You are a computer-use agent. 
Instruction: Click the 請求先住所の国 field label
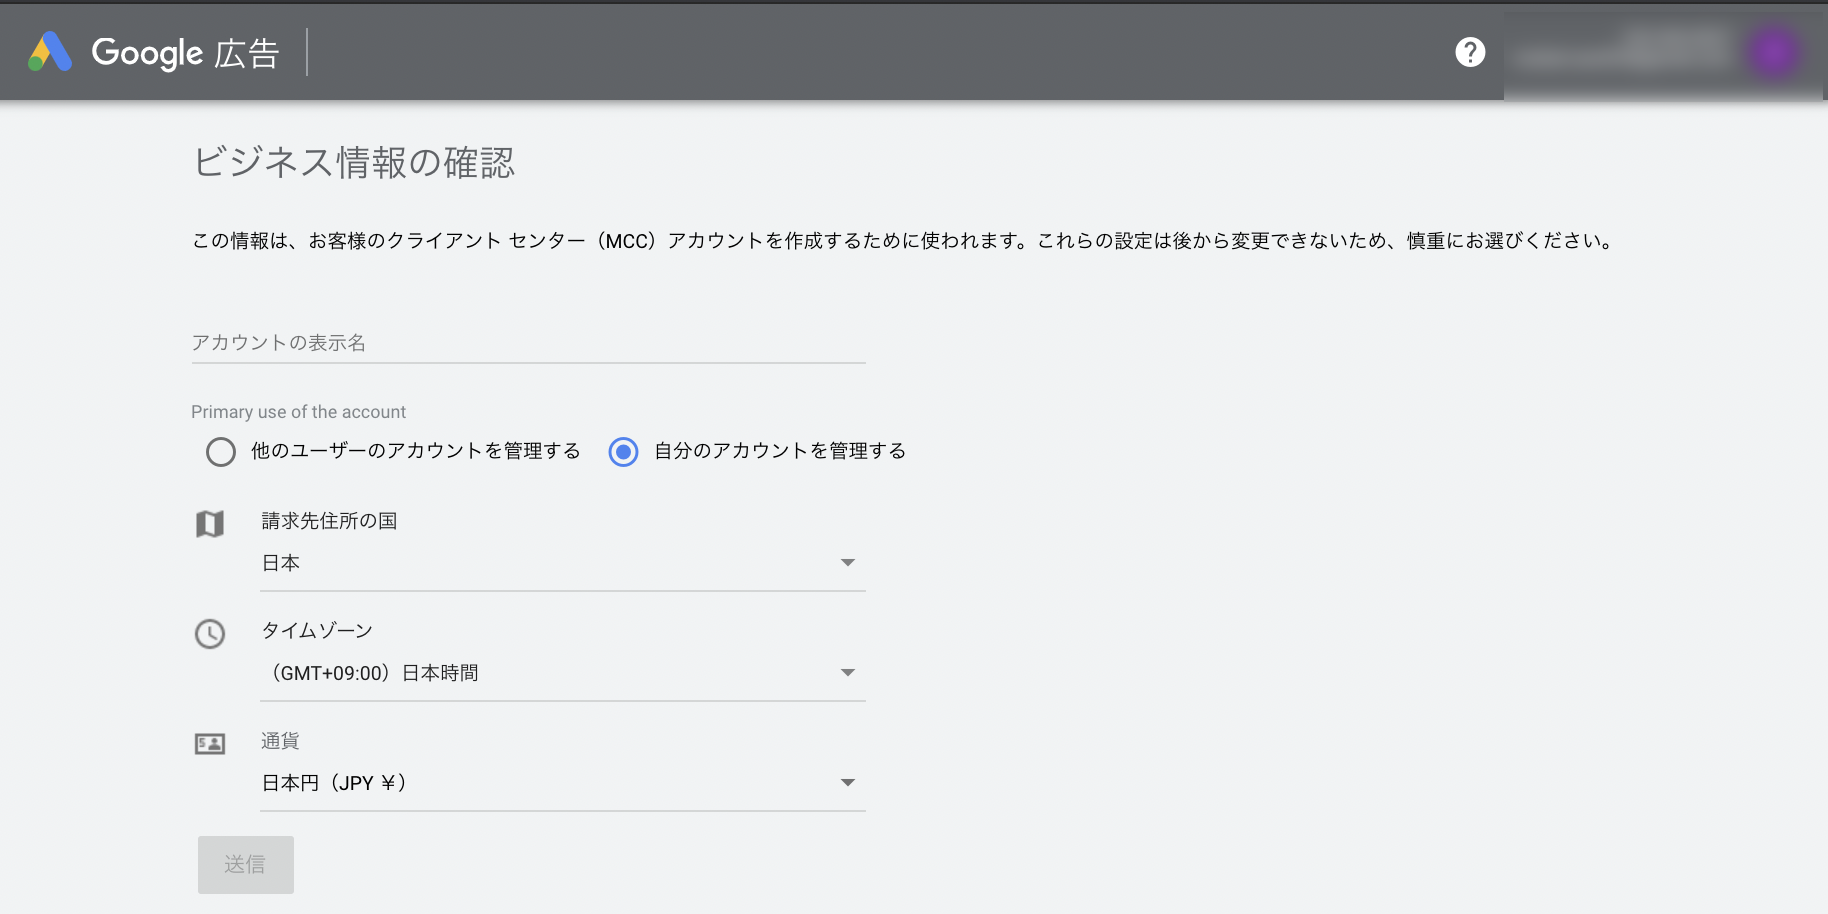(x=329, y=521)
